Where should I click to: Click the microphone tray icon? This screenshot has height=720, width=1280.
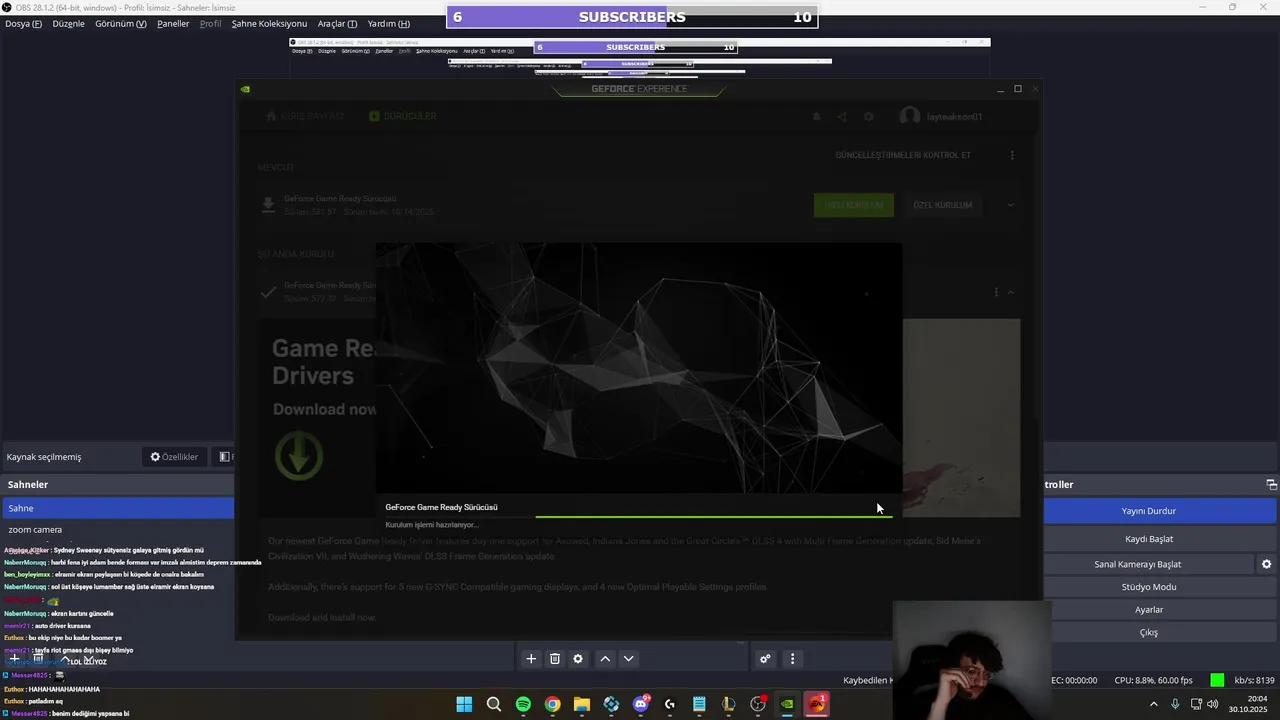(1175, 704)
